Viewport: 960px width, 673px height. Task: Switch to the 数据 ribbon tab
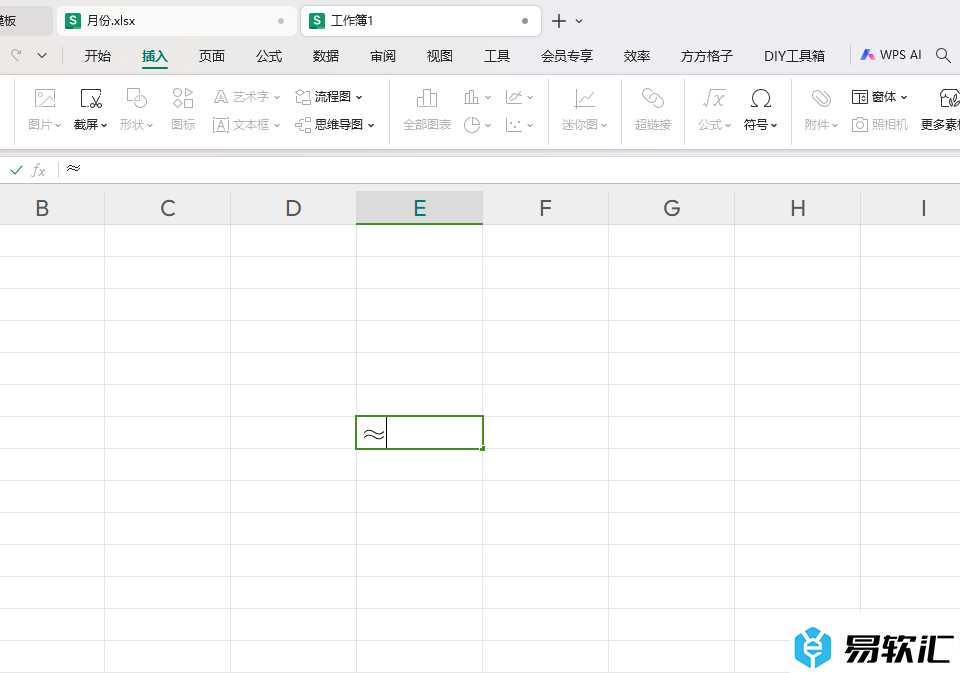point(326,56)
